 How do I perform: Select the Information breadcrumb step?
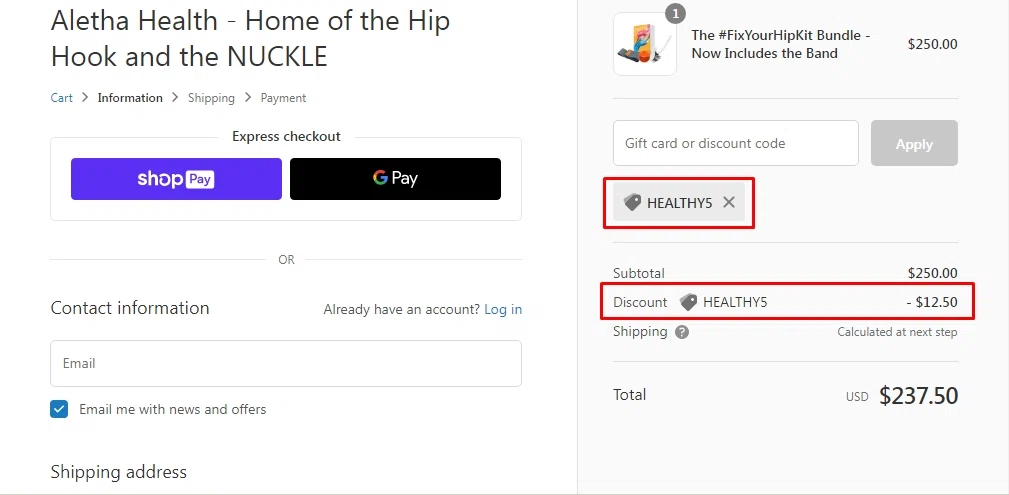tap(130, 98)
